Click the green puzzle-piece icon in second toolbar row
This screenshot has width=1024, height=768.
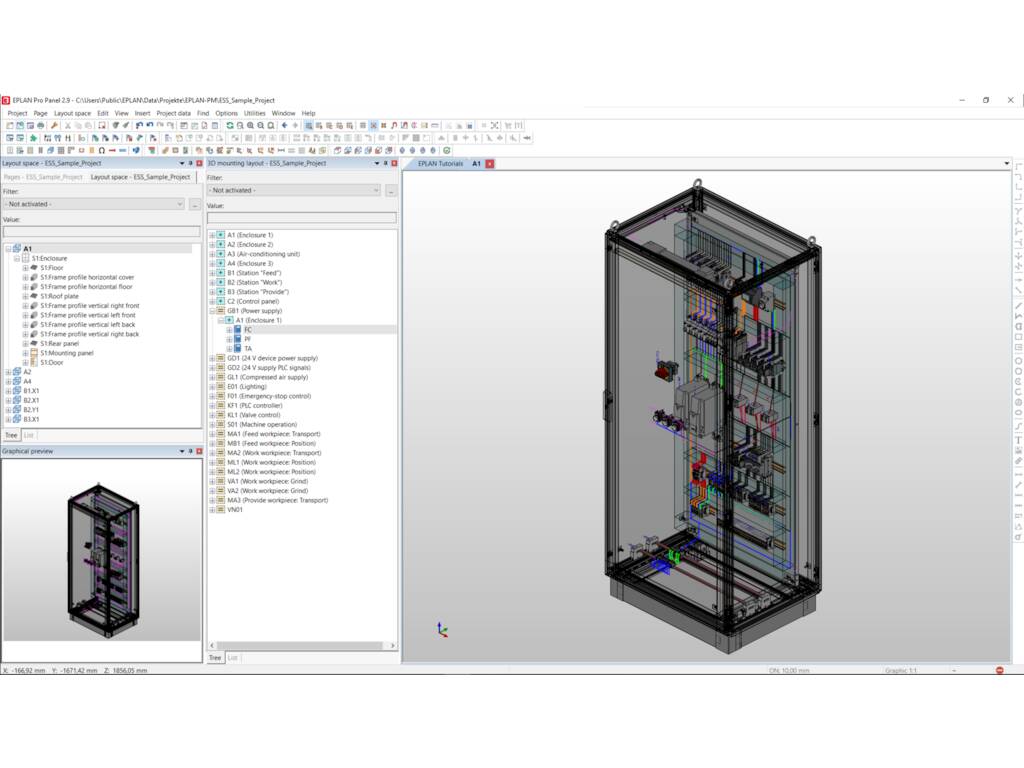pos(33,138)
